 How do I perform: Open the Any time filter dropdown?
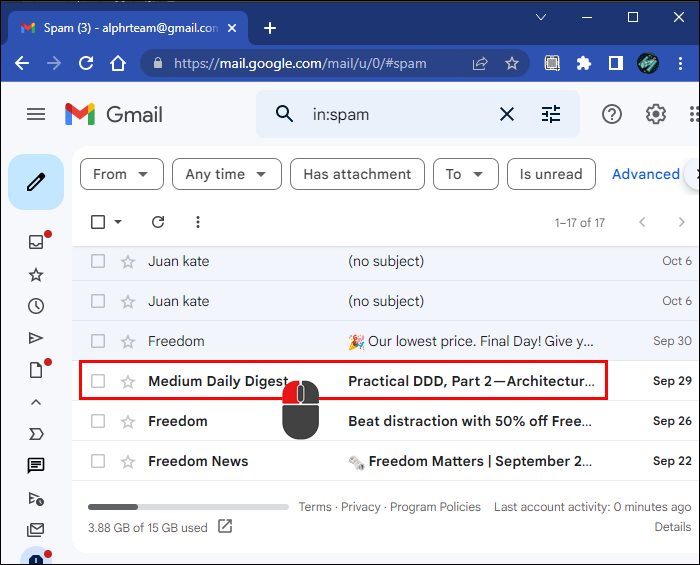point(226,174)
